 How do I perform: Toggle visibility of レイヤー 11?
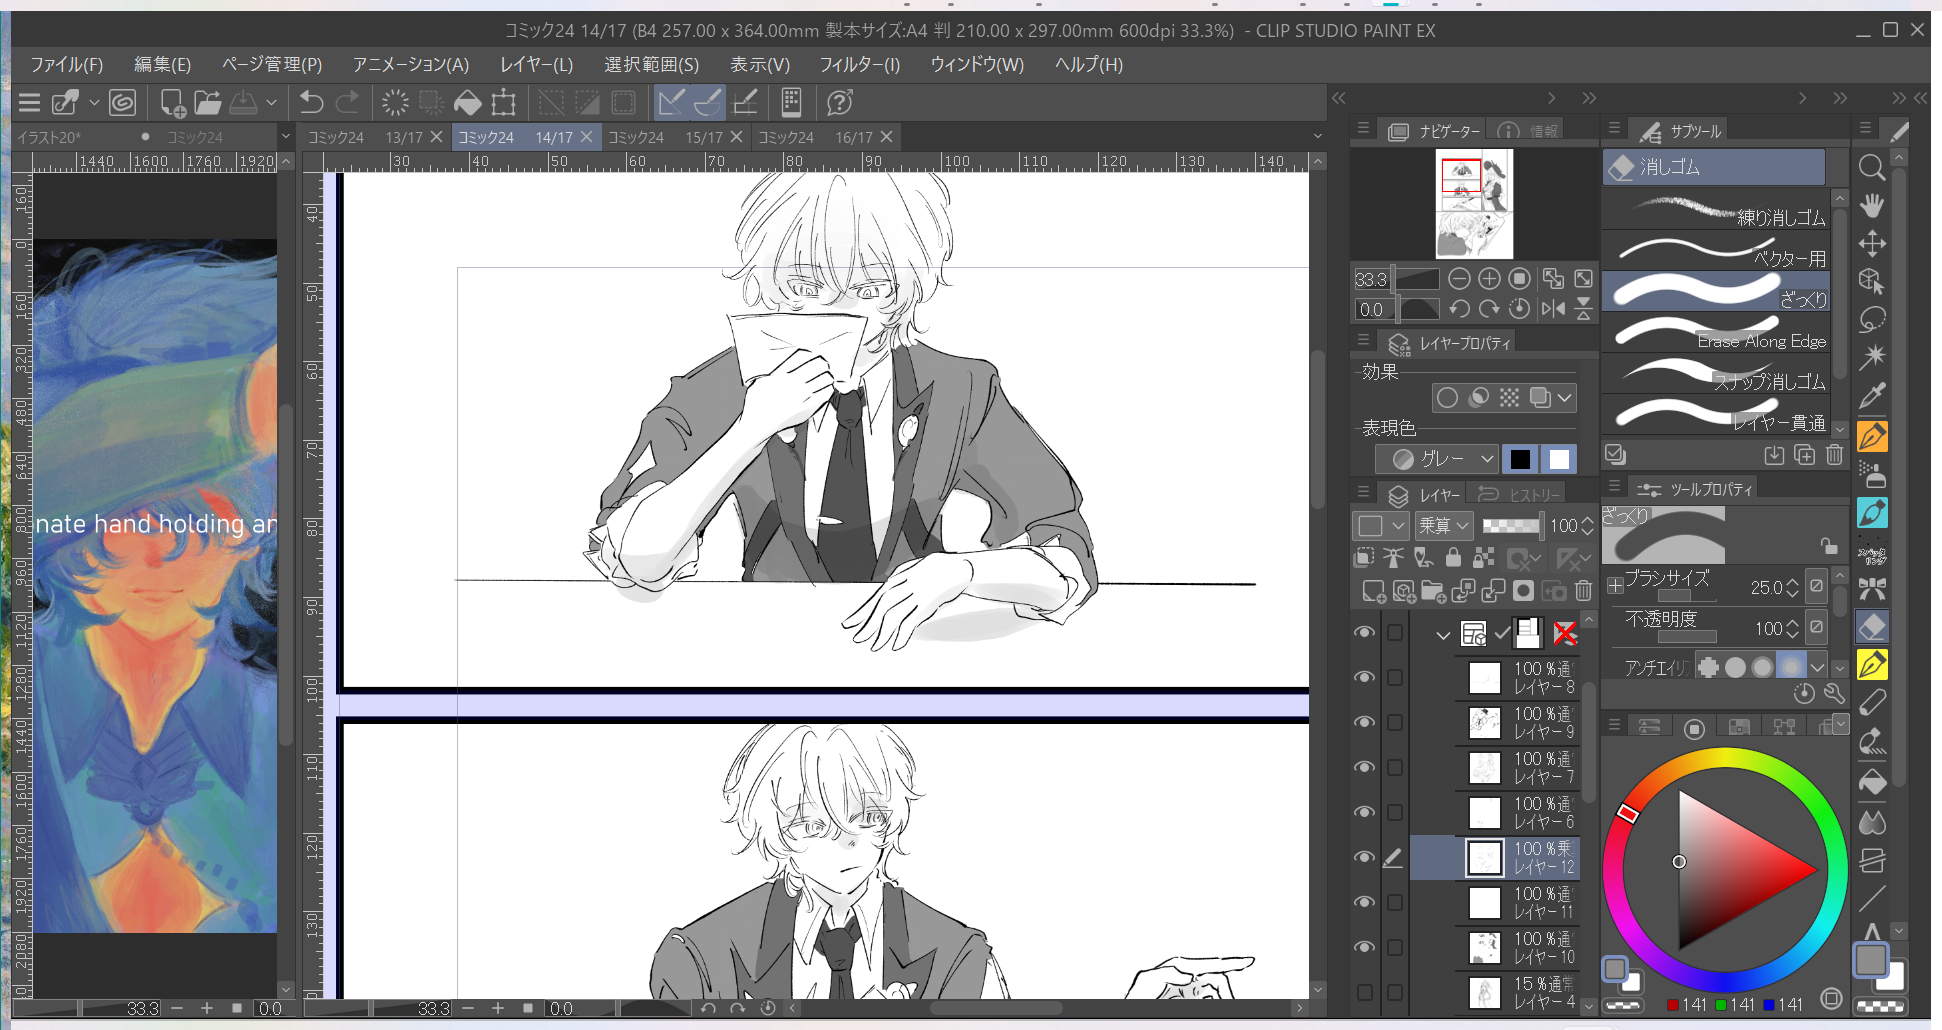[x=1364, y=902]
